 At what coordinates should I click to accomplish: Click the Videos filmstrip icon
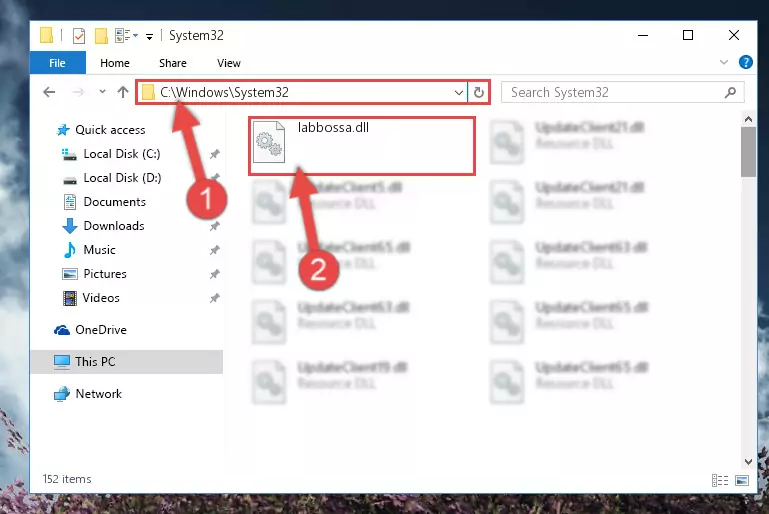[70, 298]
